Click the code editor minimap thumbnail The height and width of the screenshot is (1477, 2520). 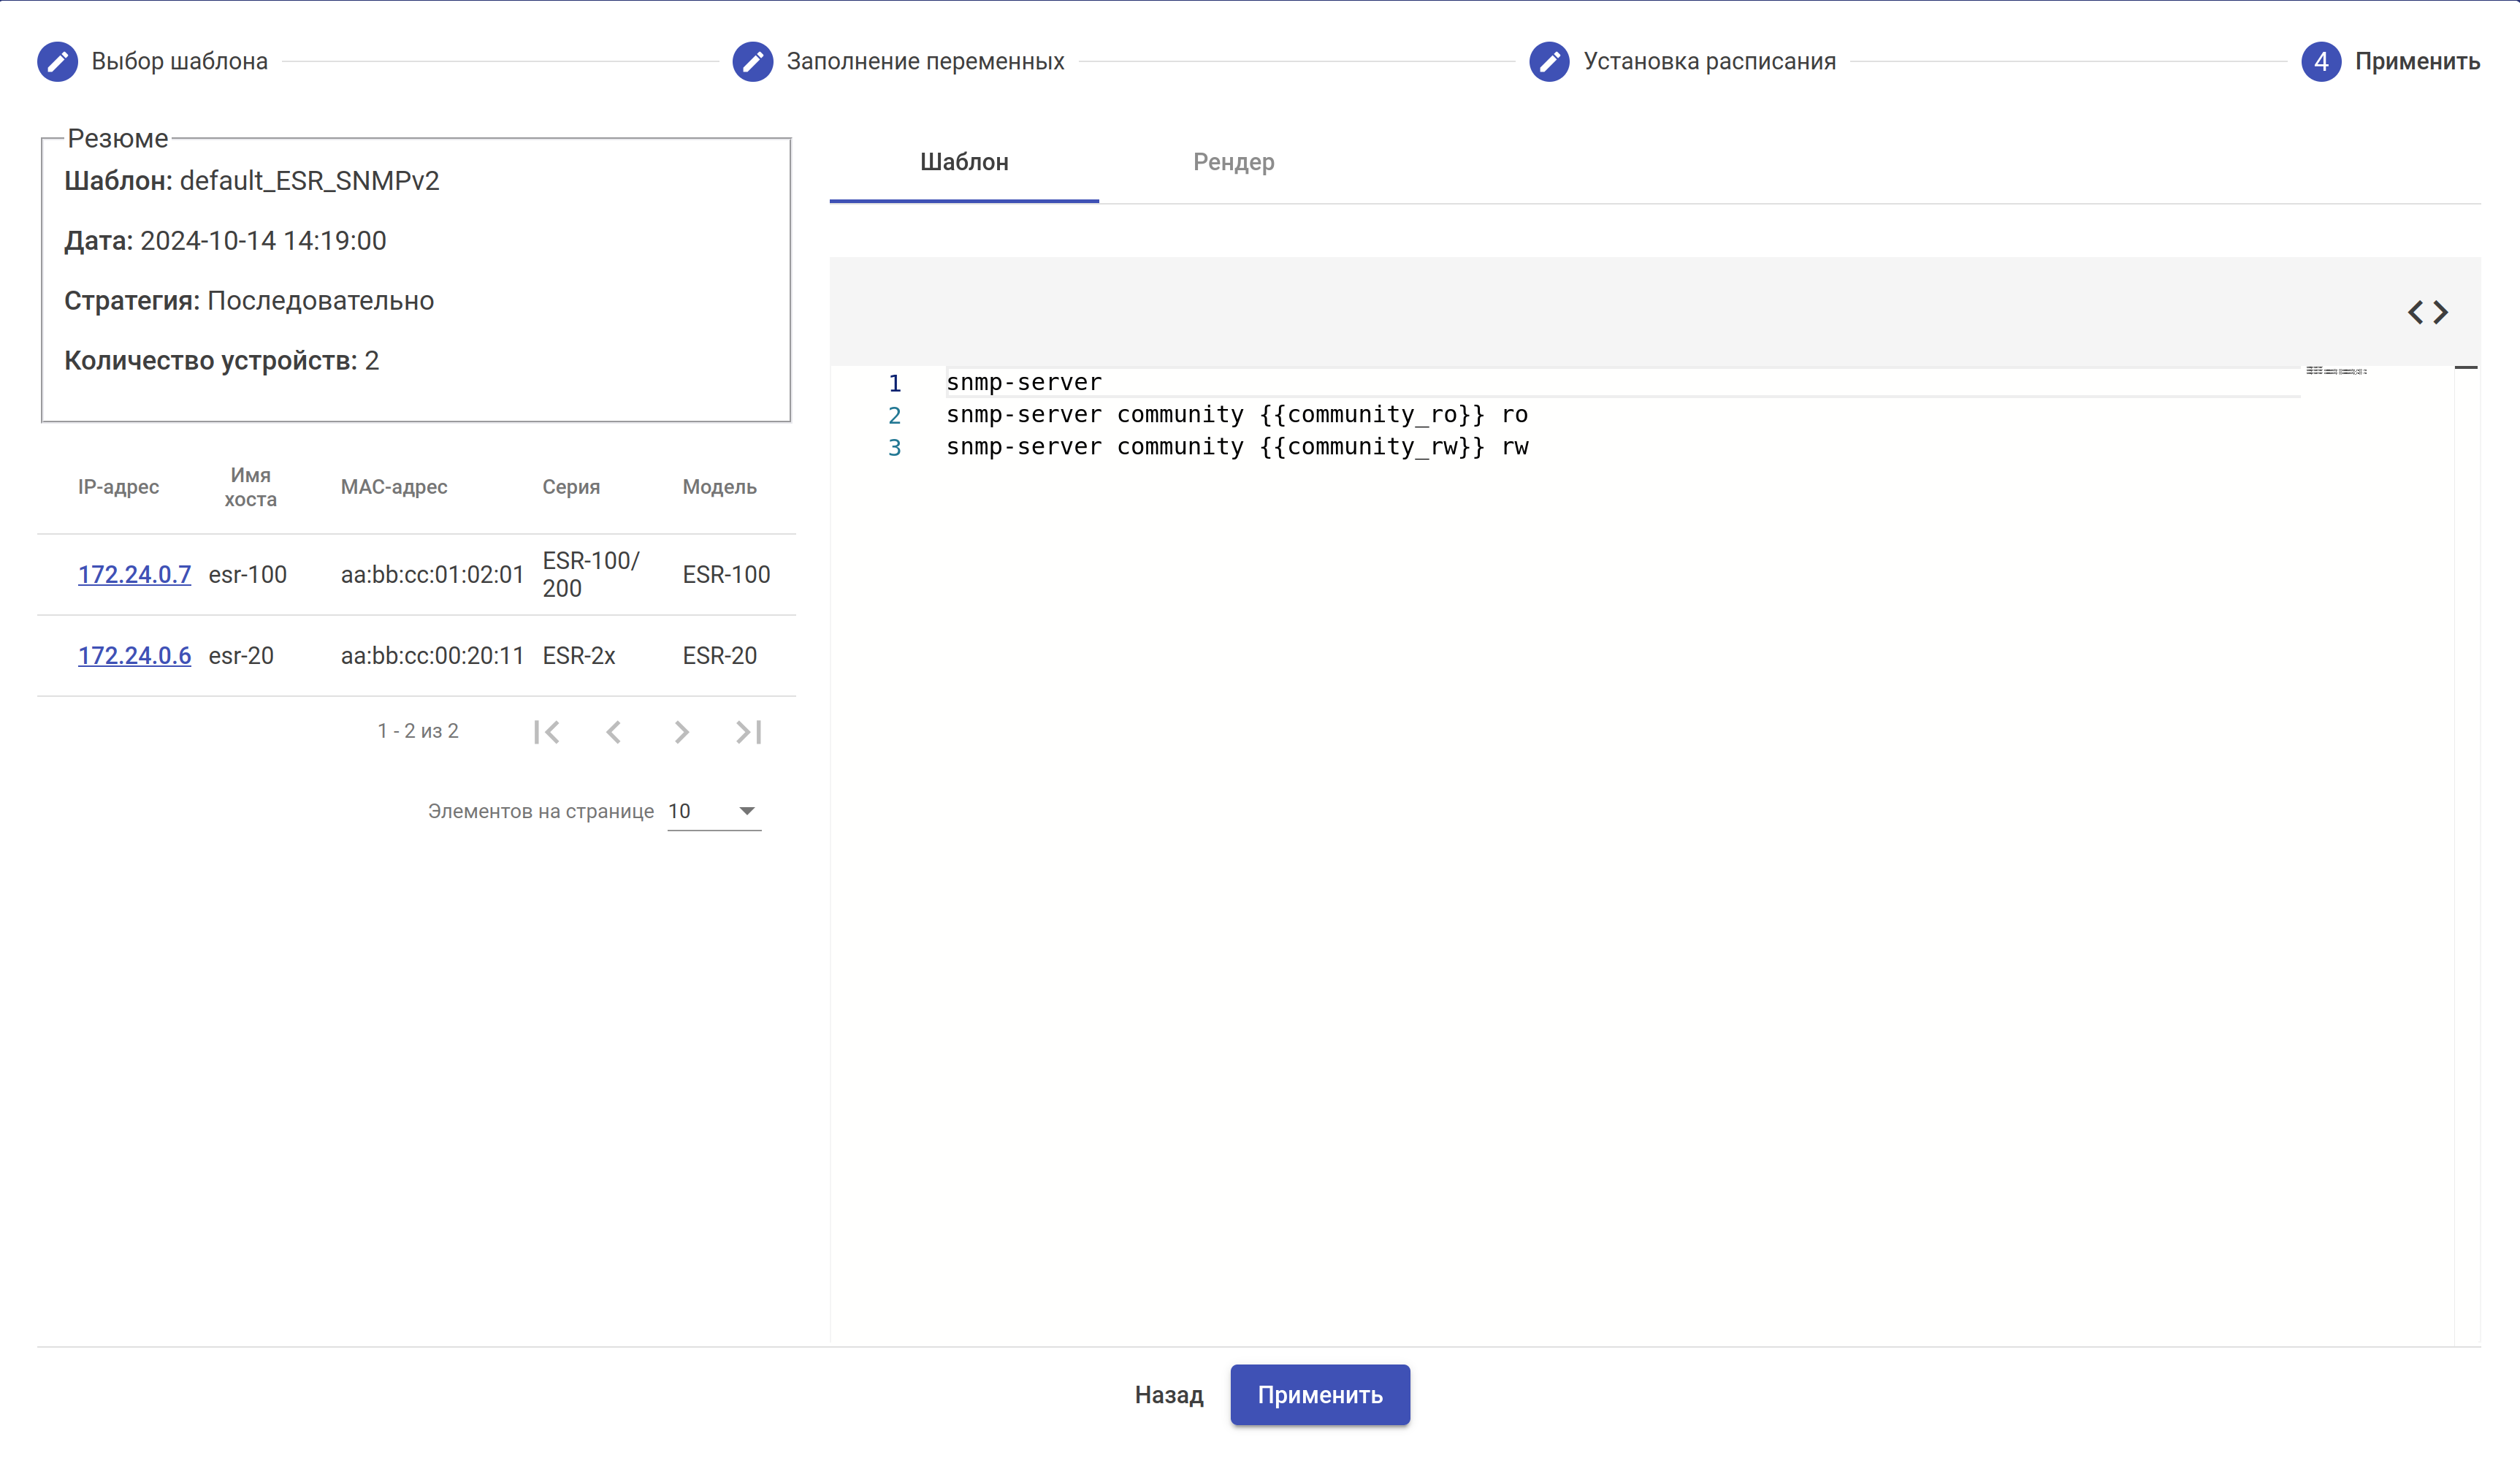pos(2336,371)
